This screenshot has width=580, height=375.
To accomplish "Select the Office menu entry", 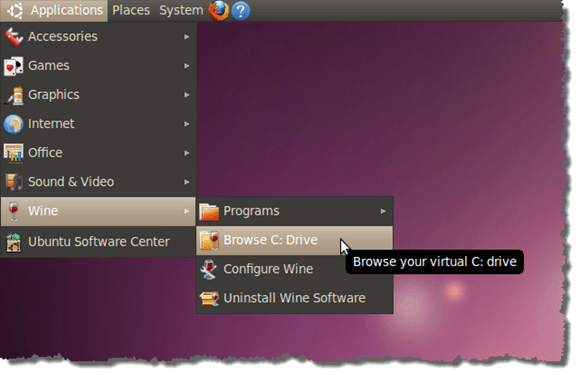I will [x=98, y=153].
